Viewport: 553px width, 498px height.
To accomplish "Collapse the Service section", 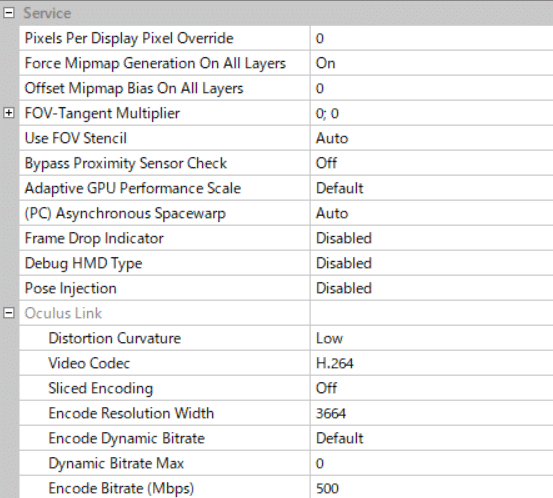I will coord(9,13).
